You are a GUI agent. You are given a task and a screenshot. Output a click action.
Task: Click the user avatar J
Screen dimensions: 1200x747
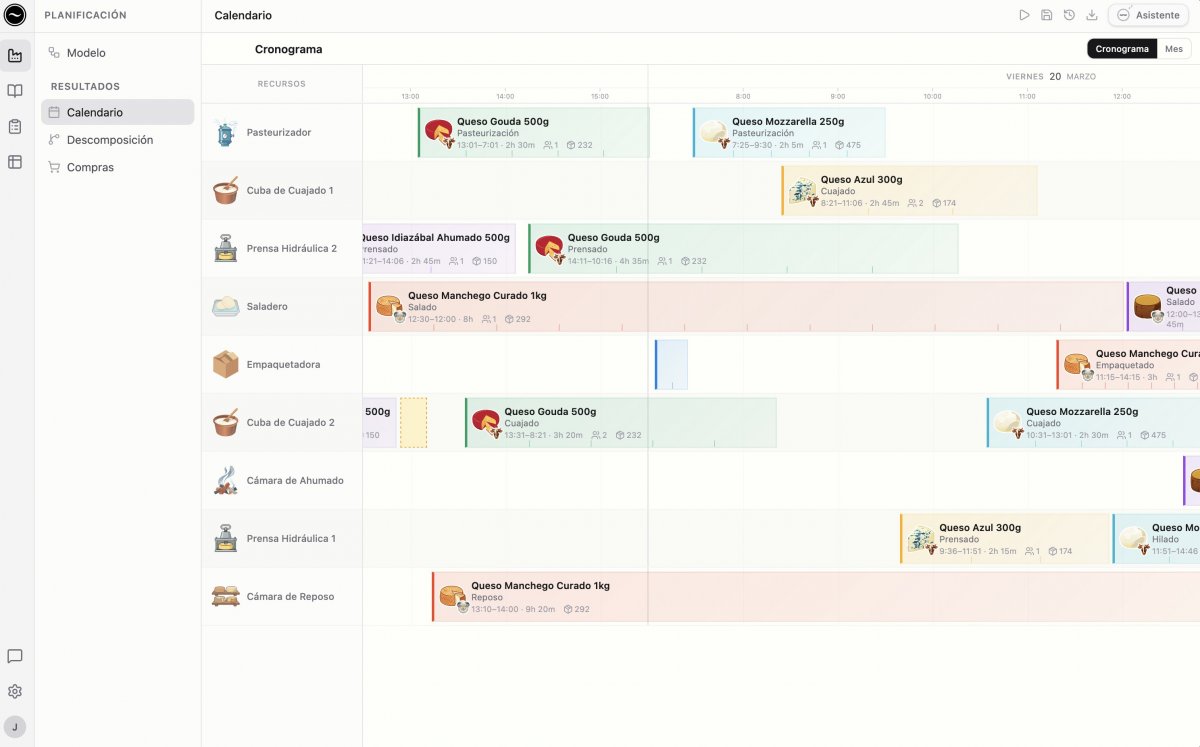click(15, 727)
